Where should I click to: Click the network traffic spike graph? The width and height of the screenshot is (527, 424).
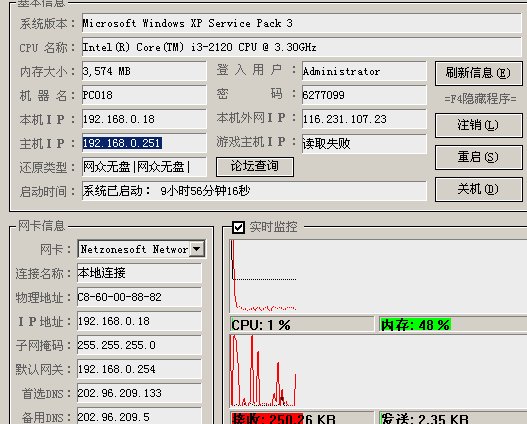(x=378, y=371)
